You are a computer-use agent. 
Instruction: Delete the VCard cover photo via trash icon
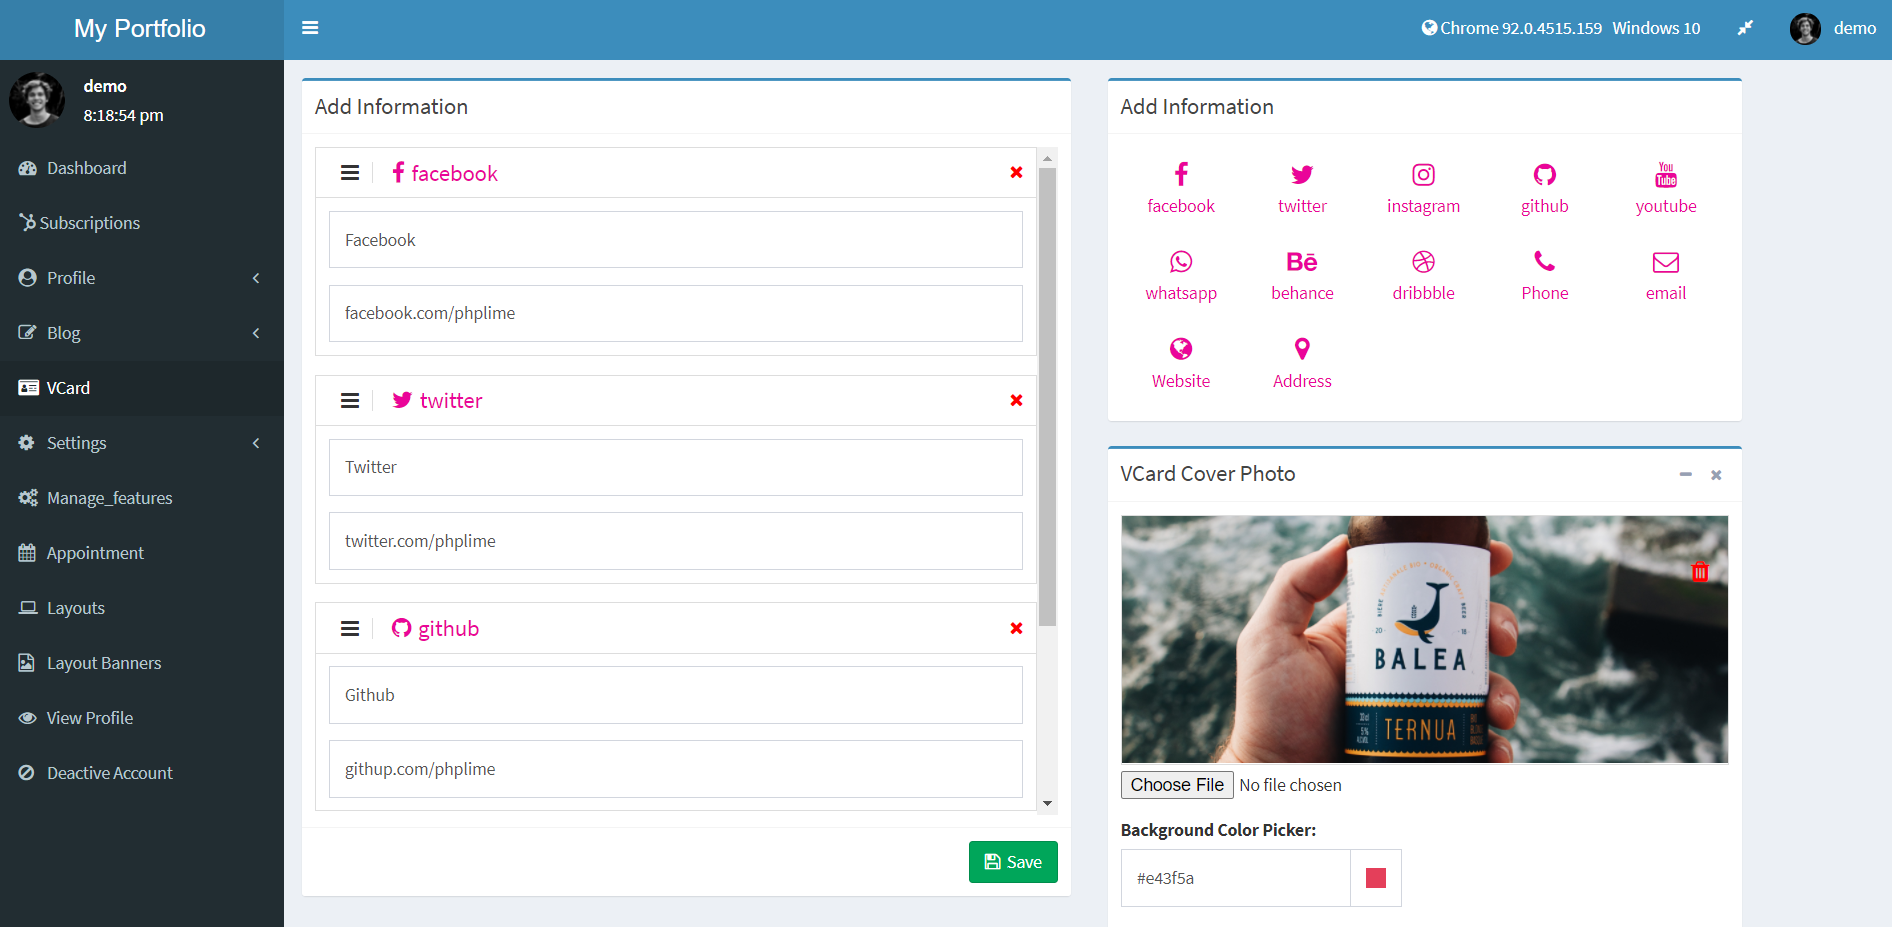click(1700, 571)
